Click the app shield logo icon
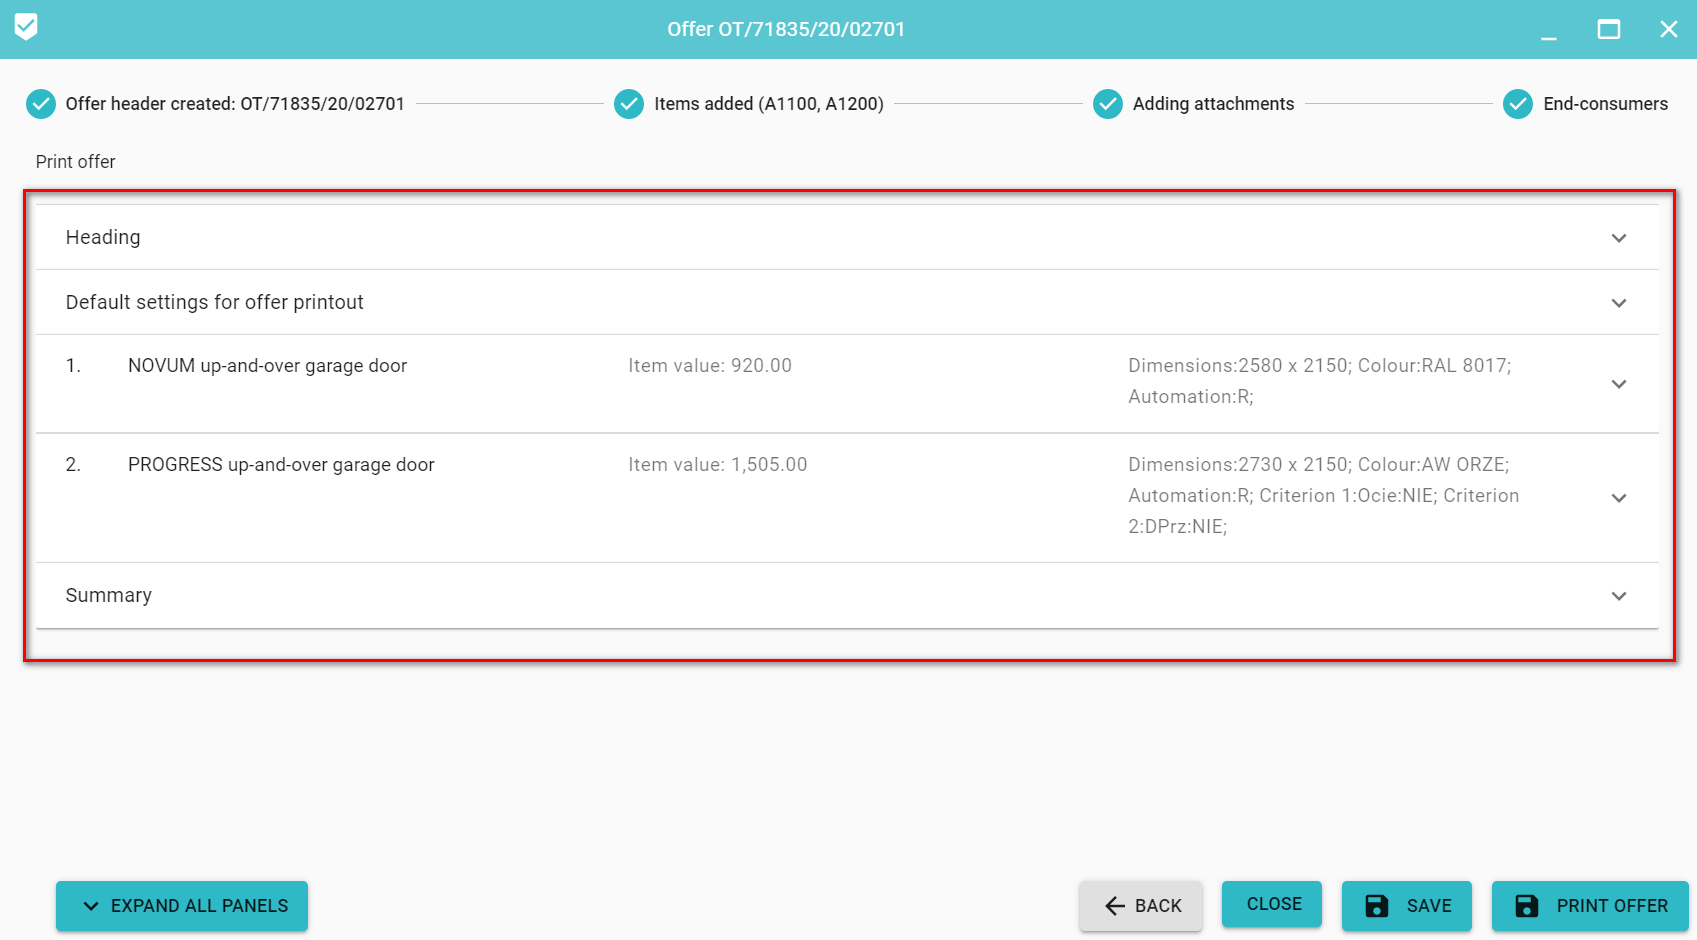Image resolution: width=1697 pixels, height=940 pixels. point(26,27)
